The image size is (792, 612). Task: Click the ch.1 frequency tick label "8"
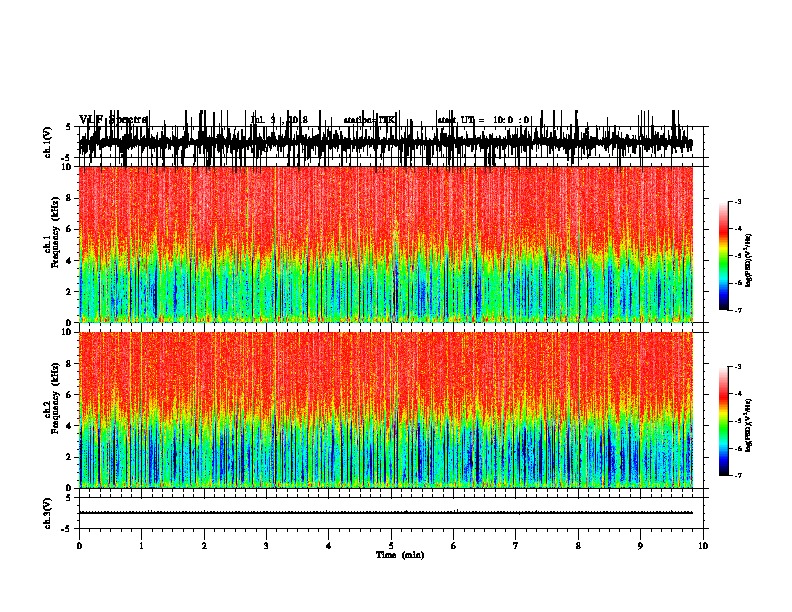tap(70, 198)
